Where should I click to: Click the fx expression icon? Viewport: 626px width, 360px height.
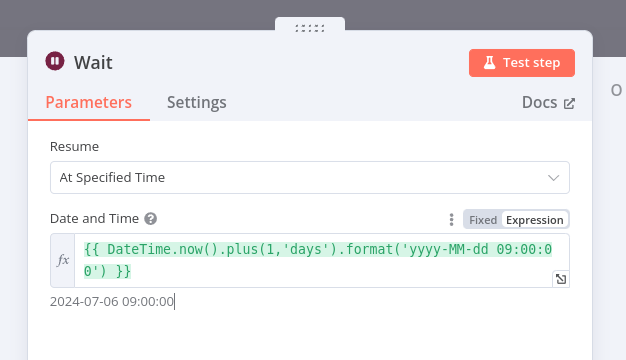pyautogui.click(x=63, y=260)
